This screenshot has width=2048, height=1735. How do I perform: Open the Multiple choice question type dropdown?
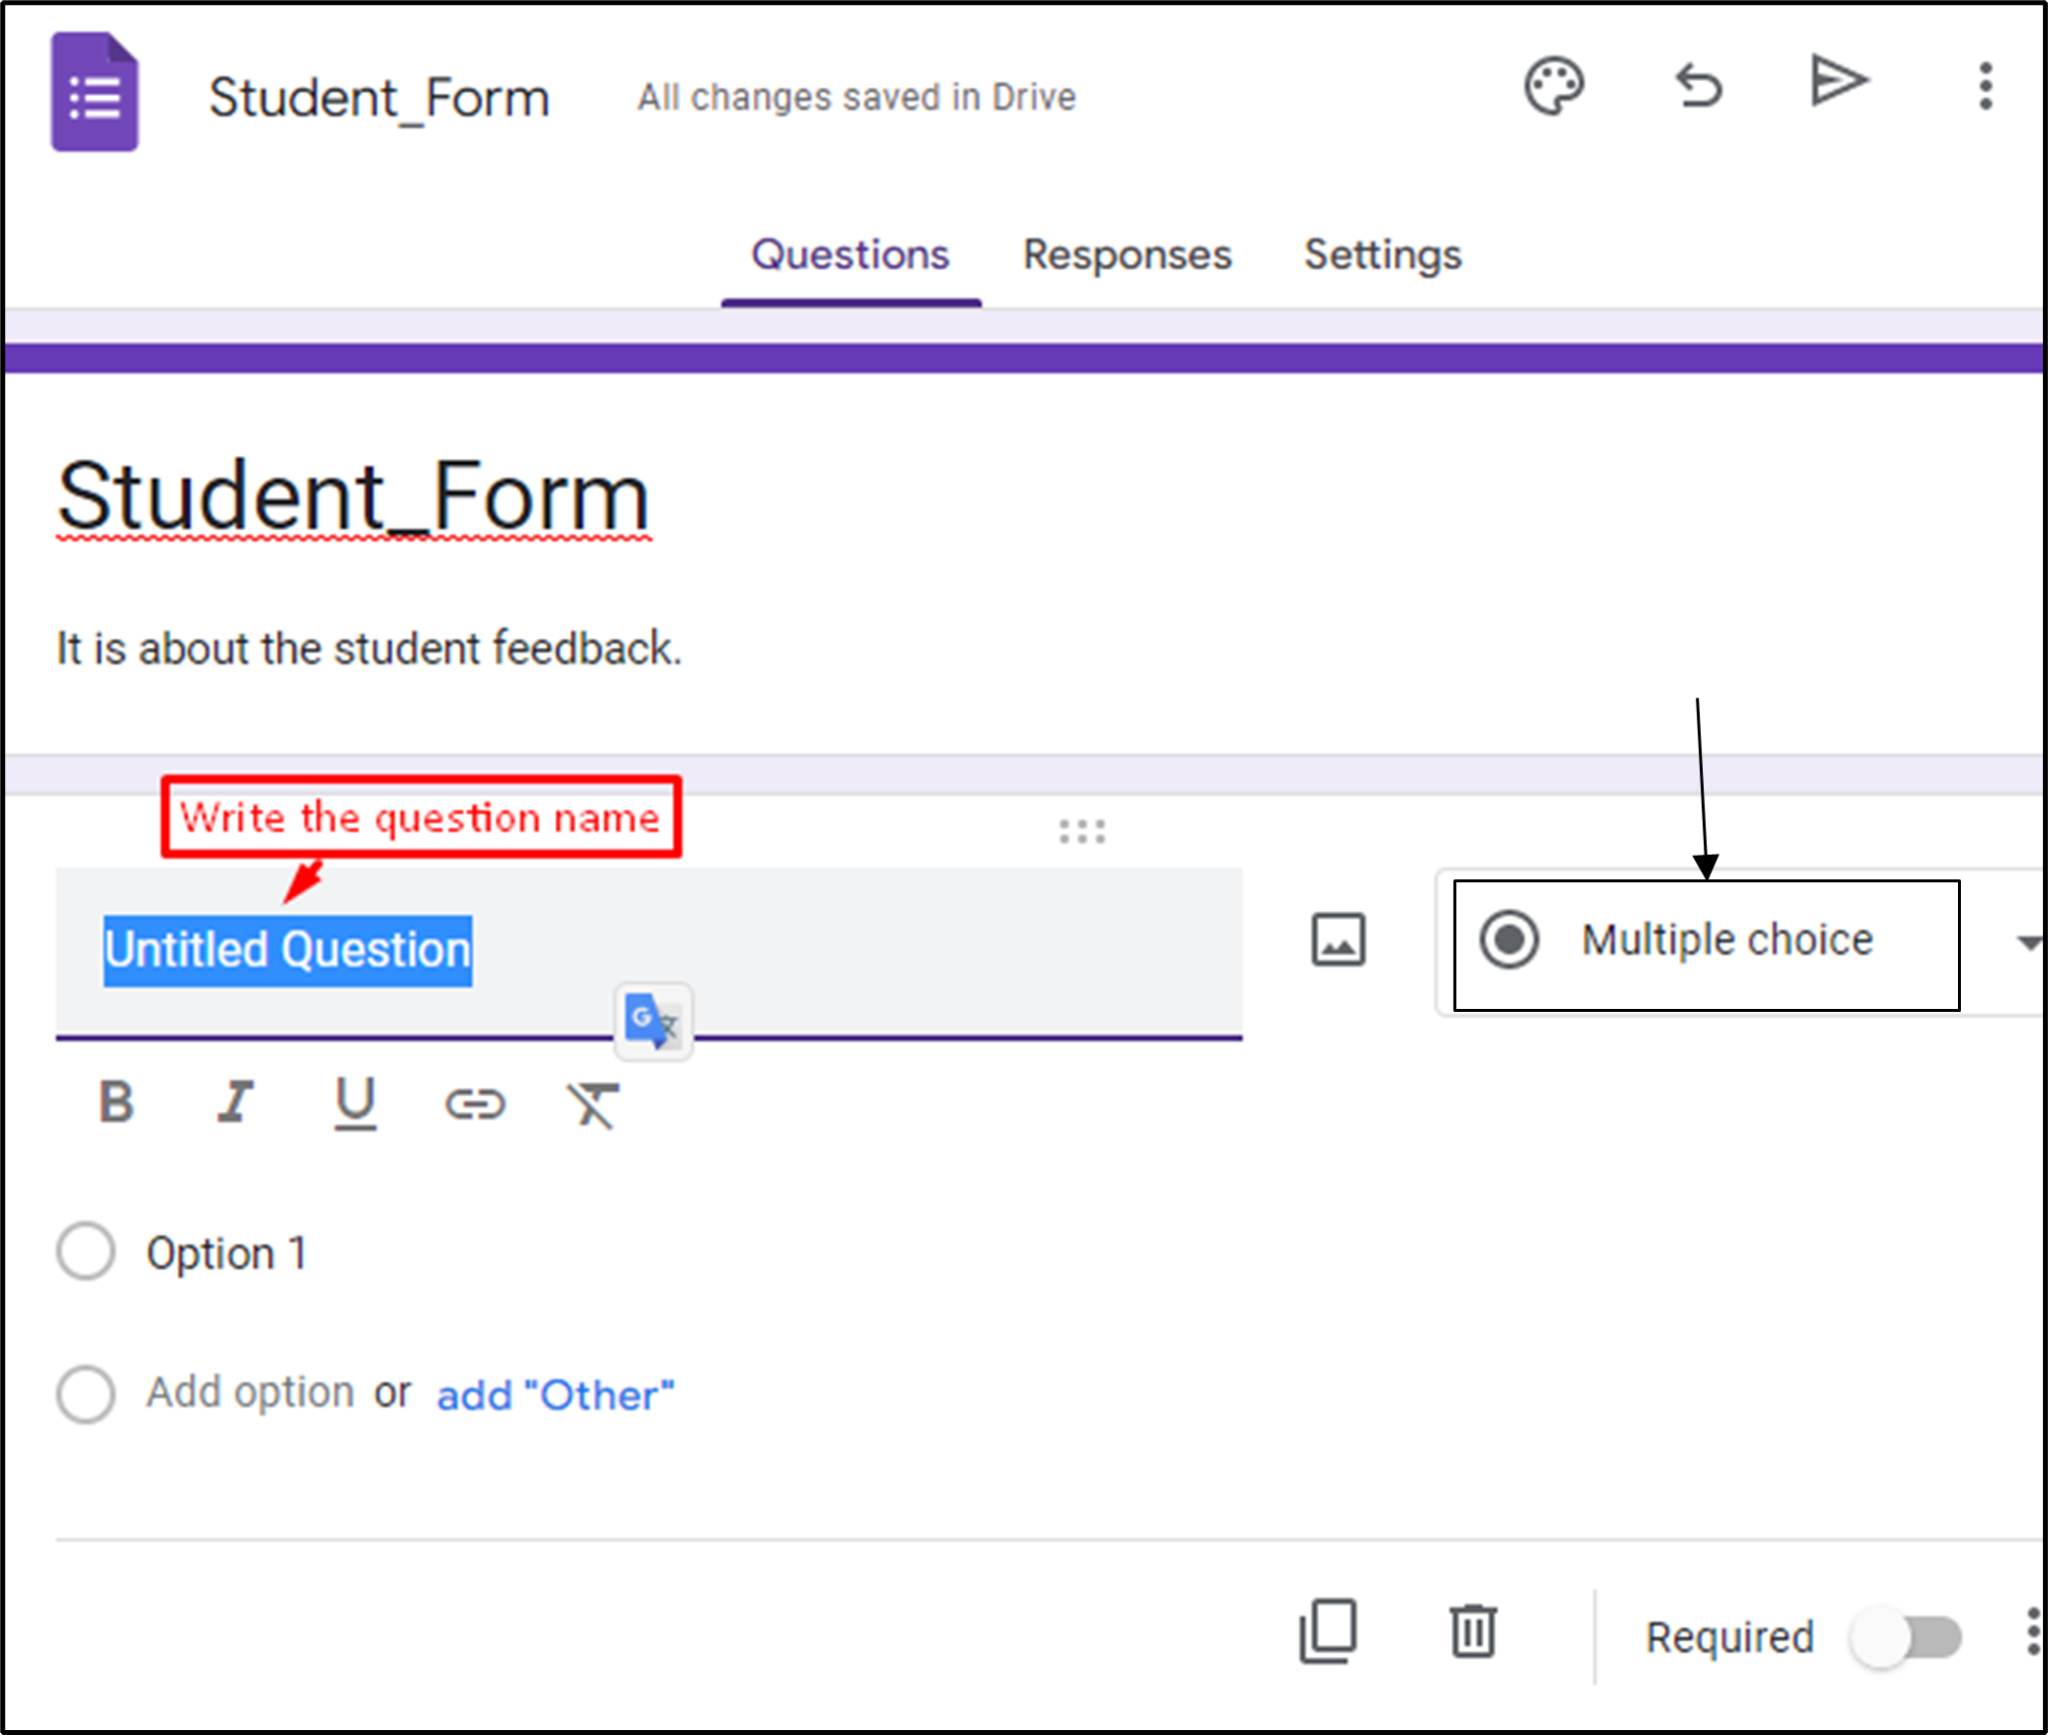coord(1740,942)
